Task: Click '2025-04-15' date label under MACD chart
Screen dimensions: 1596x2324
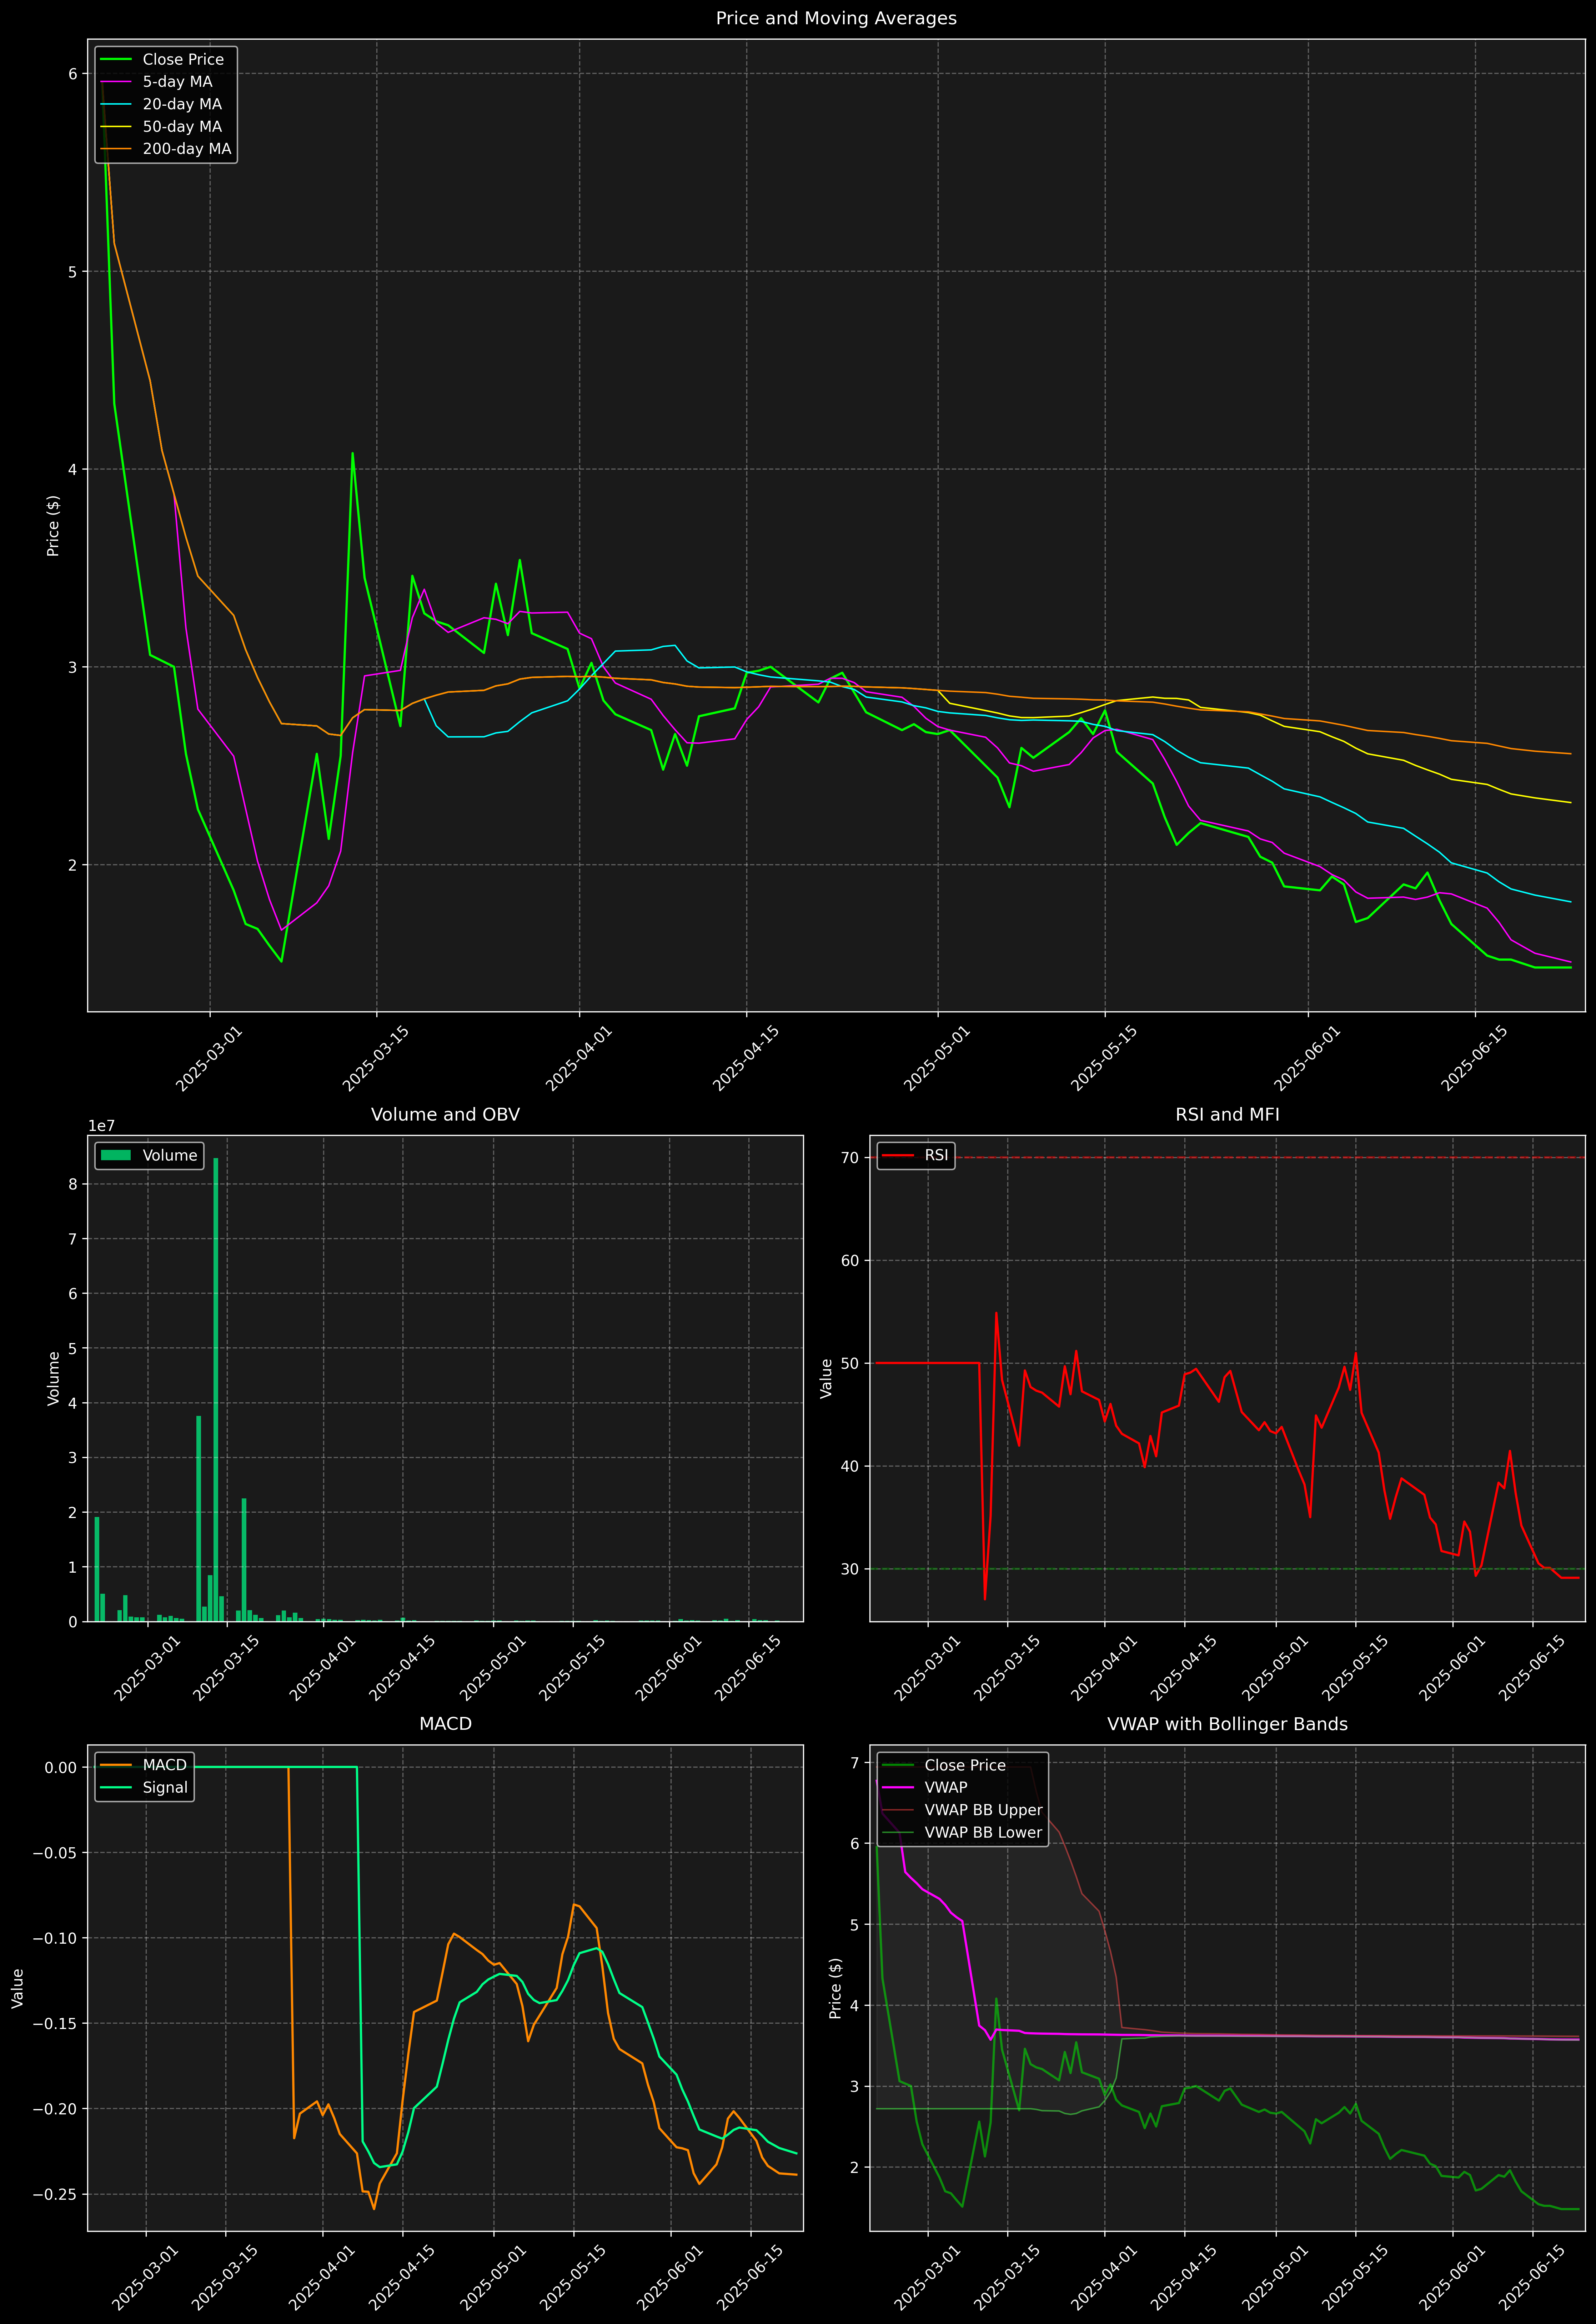Action: [402, 2278]
